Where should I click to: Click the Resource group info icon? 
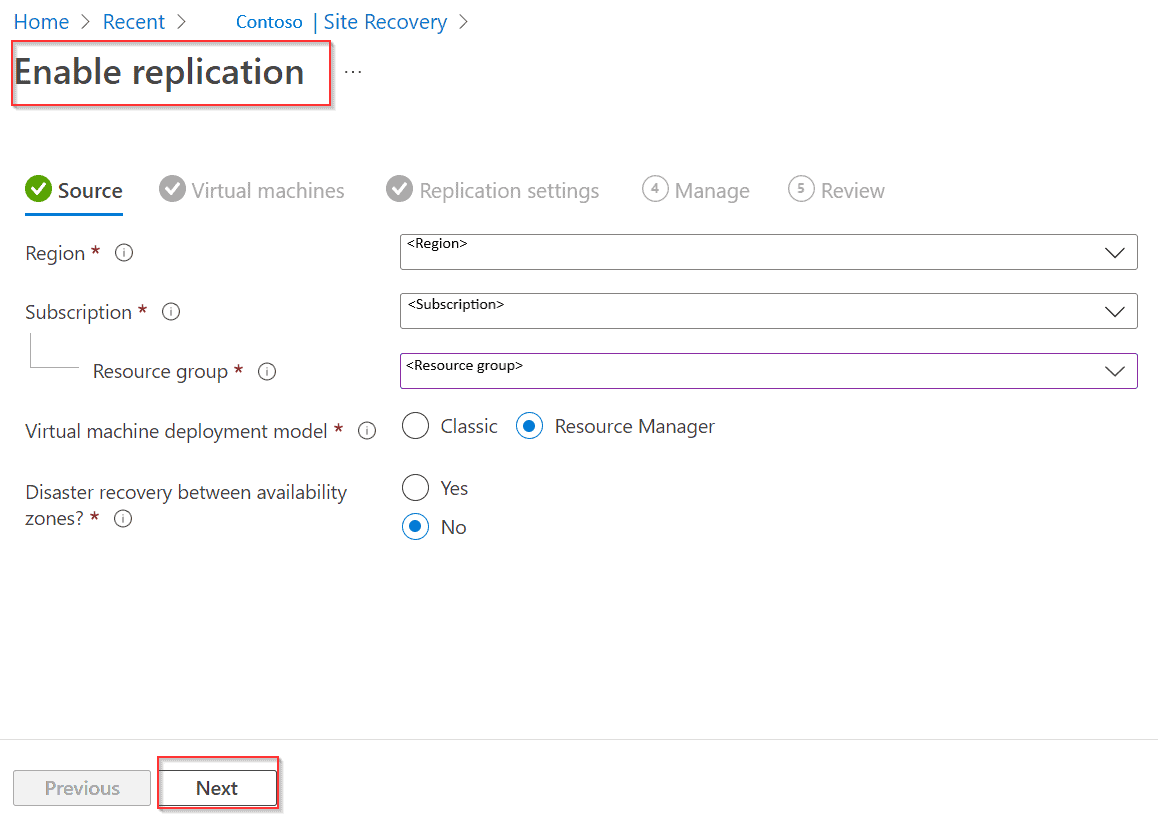pyautogui.click(x=266, y=371)
